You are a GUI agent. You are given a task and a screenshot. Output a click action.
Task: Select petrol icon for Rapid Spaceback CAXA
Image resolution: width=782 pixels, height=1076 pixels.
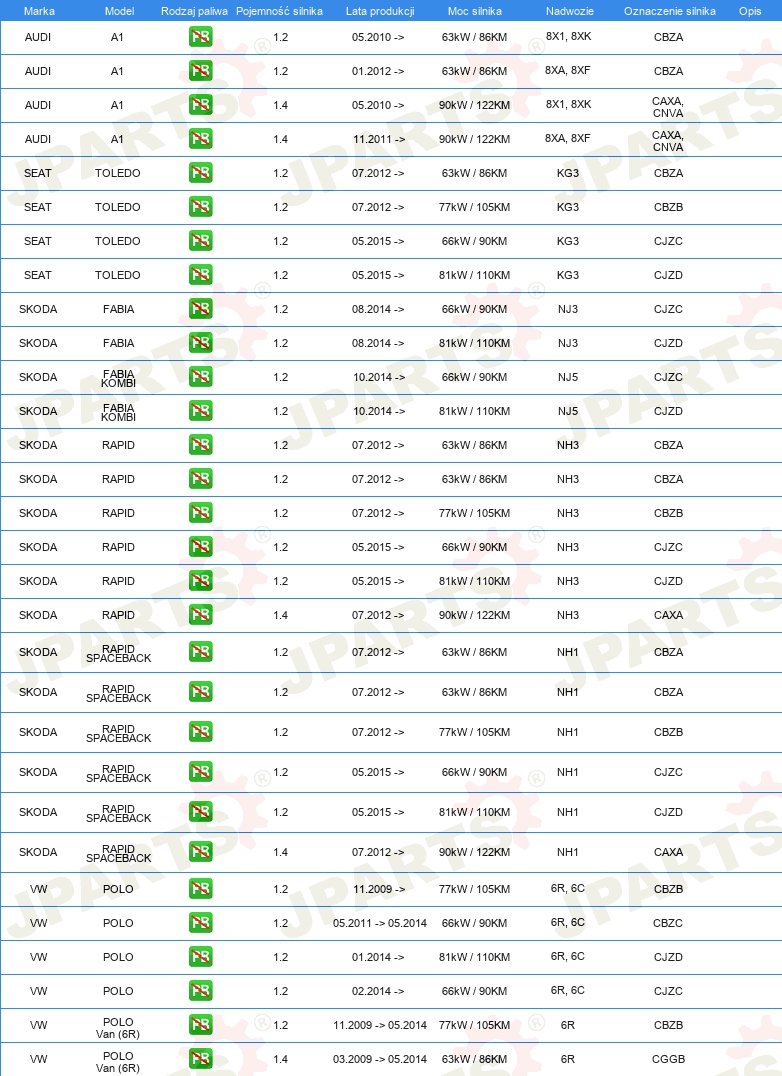coord(200,852)
